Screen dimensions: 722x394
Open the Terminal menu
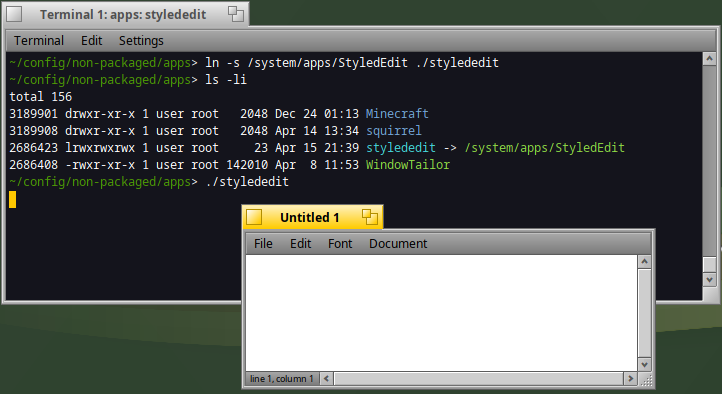tap(39, 41)
